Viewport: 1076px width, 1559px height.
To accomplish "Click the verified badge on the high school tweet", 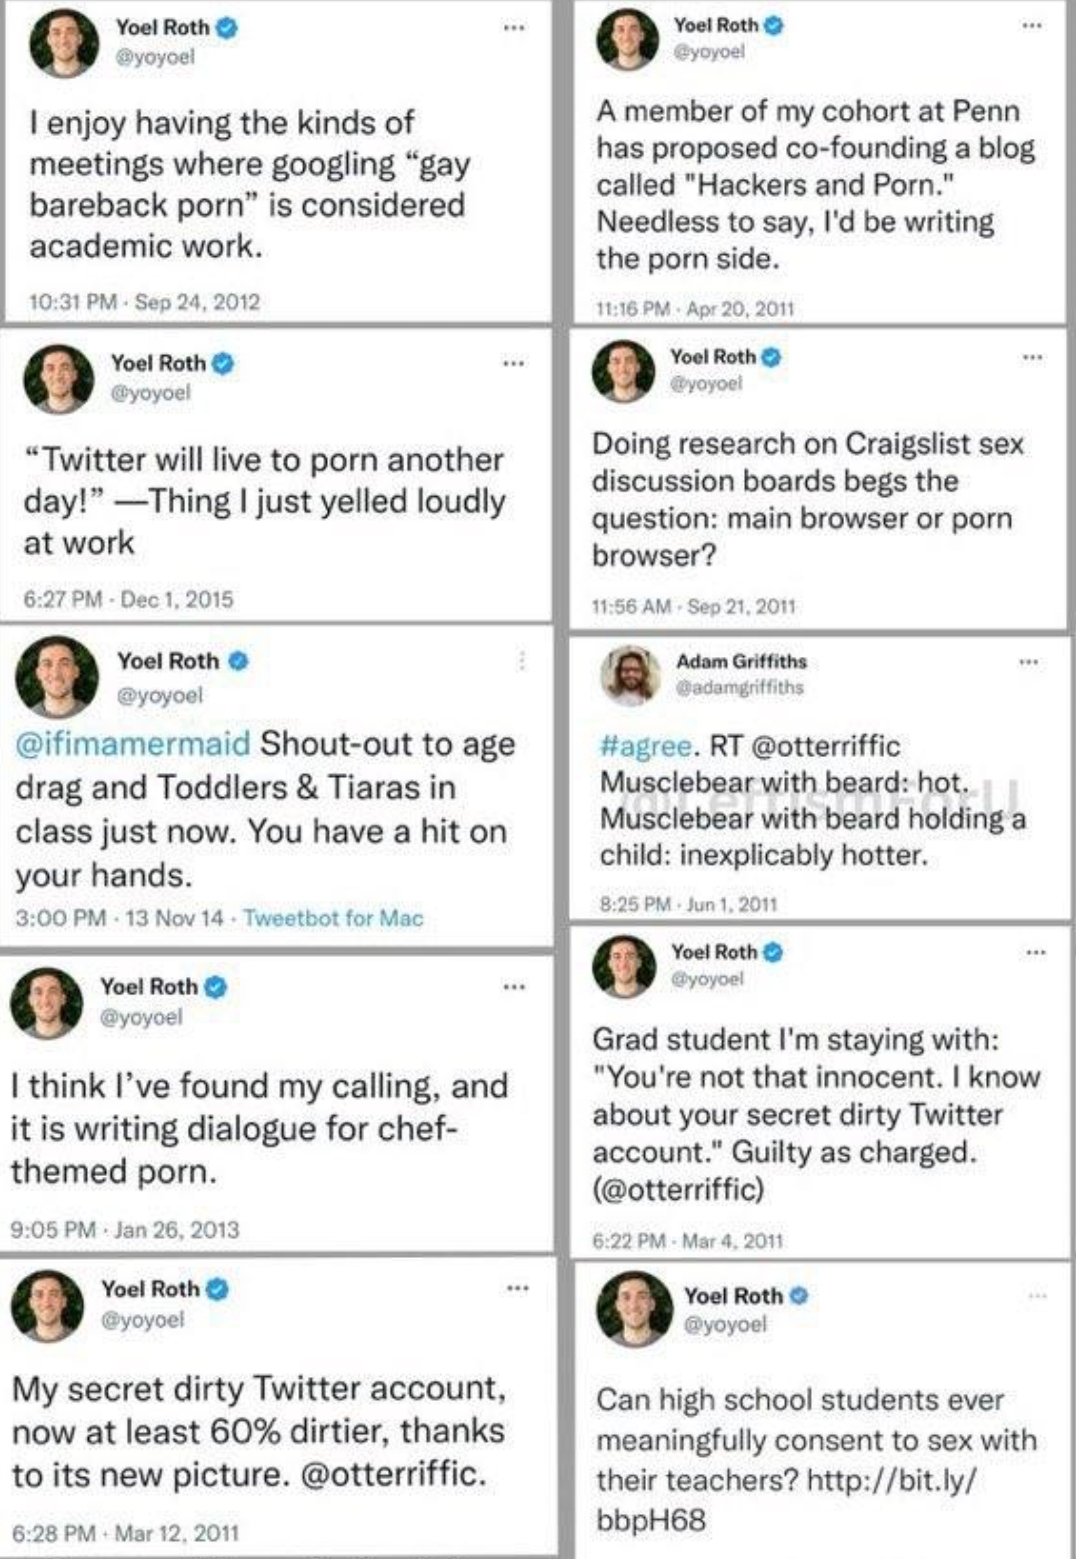I will click(x=798, y=1296).
